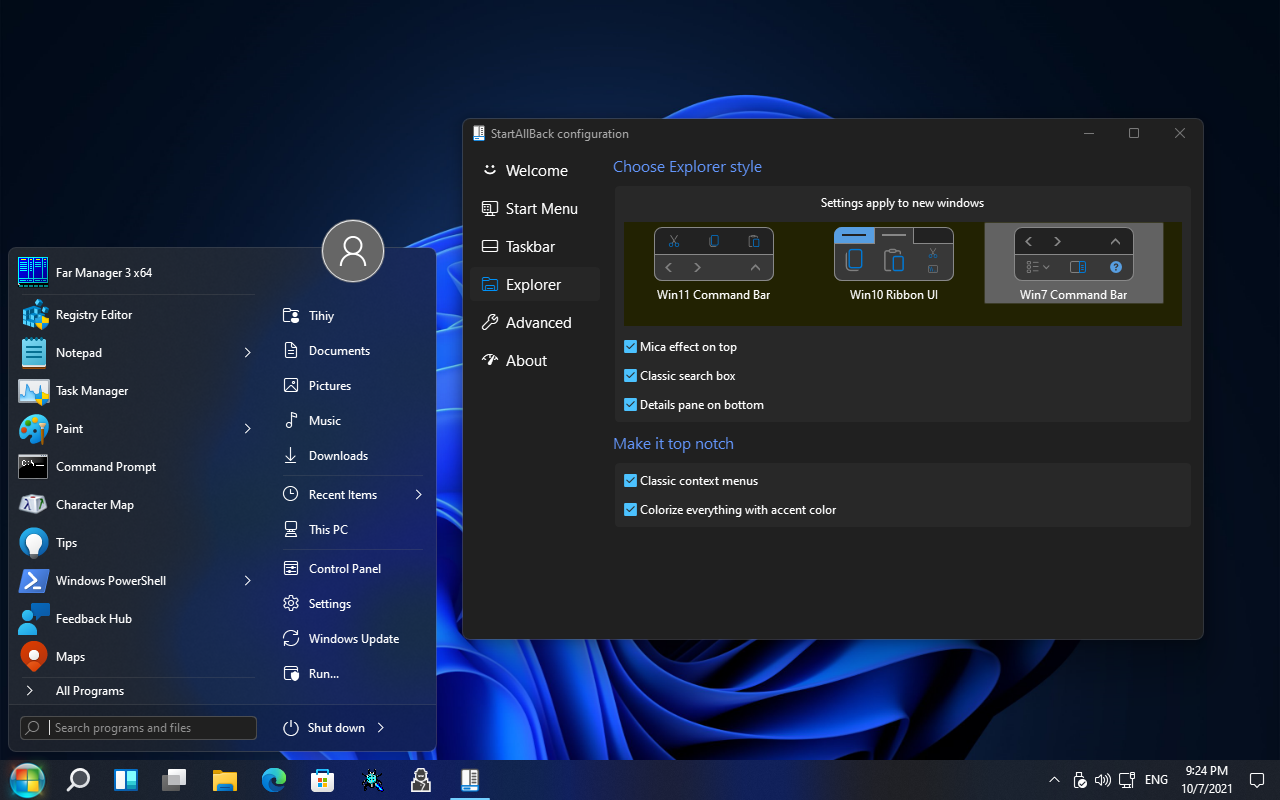Open the Advanced configuration section
This screenshot has width=1280, height=800.
[538, 323]
